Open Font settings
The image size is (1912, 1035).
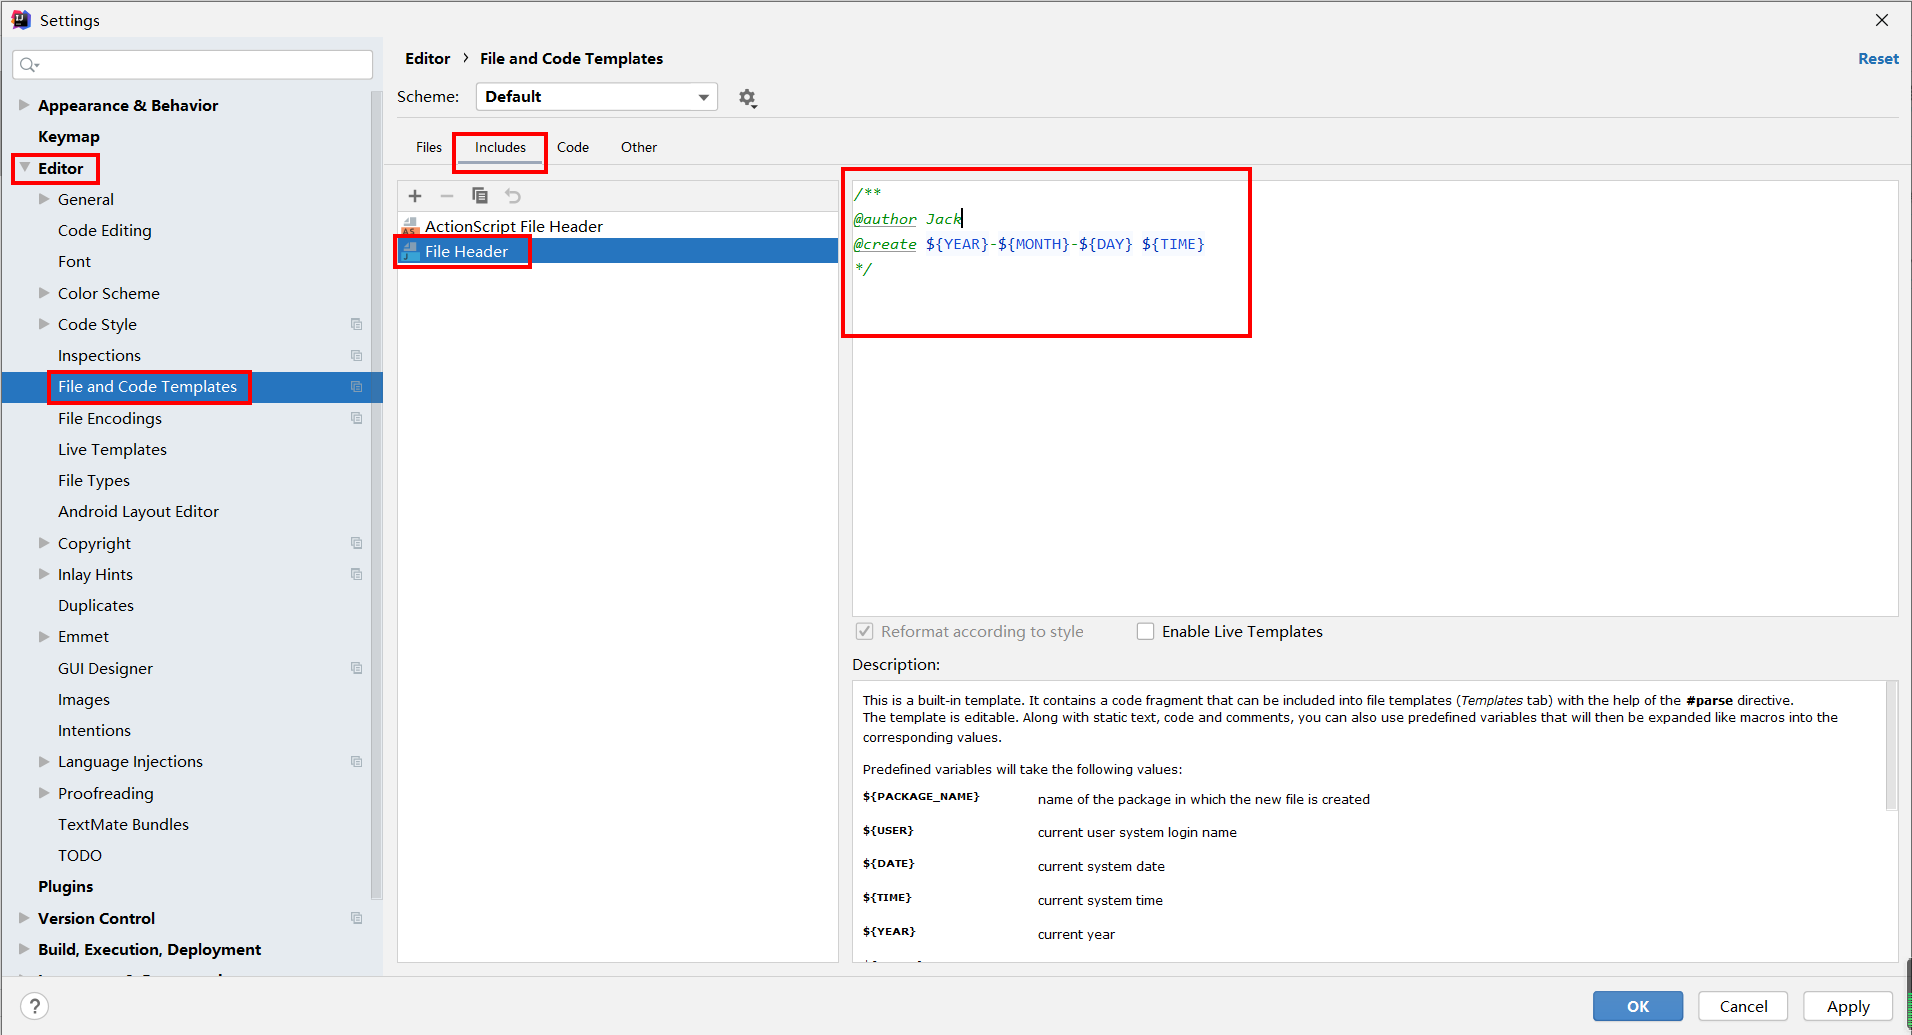tap(74, 261)
